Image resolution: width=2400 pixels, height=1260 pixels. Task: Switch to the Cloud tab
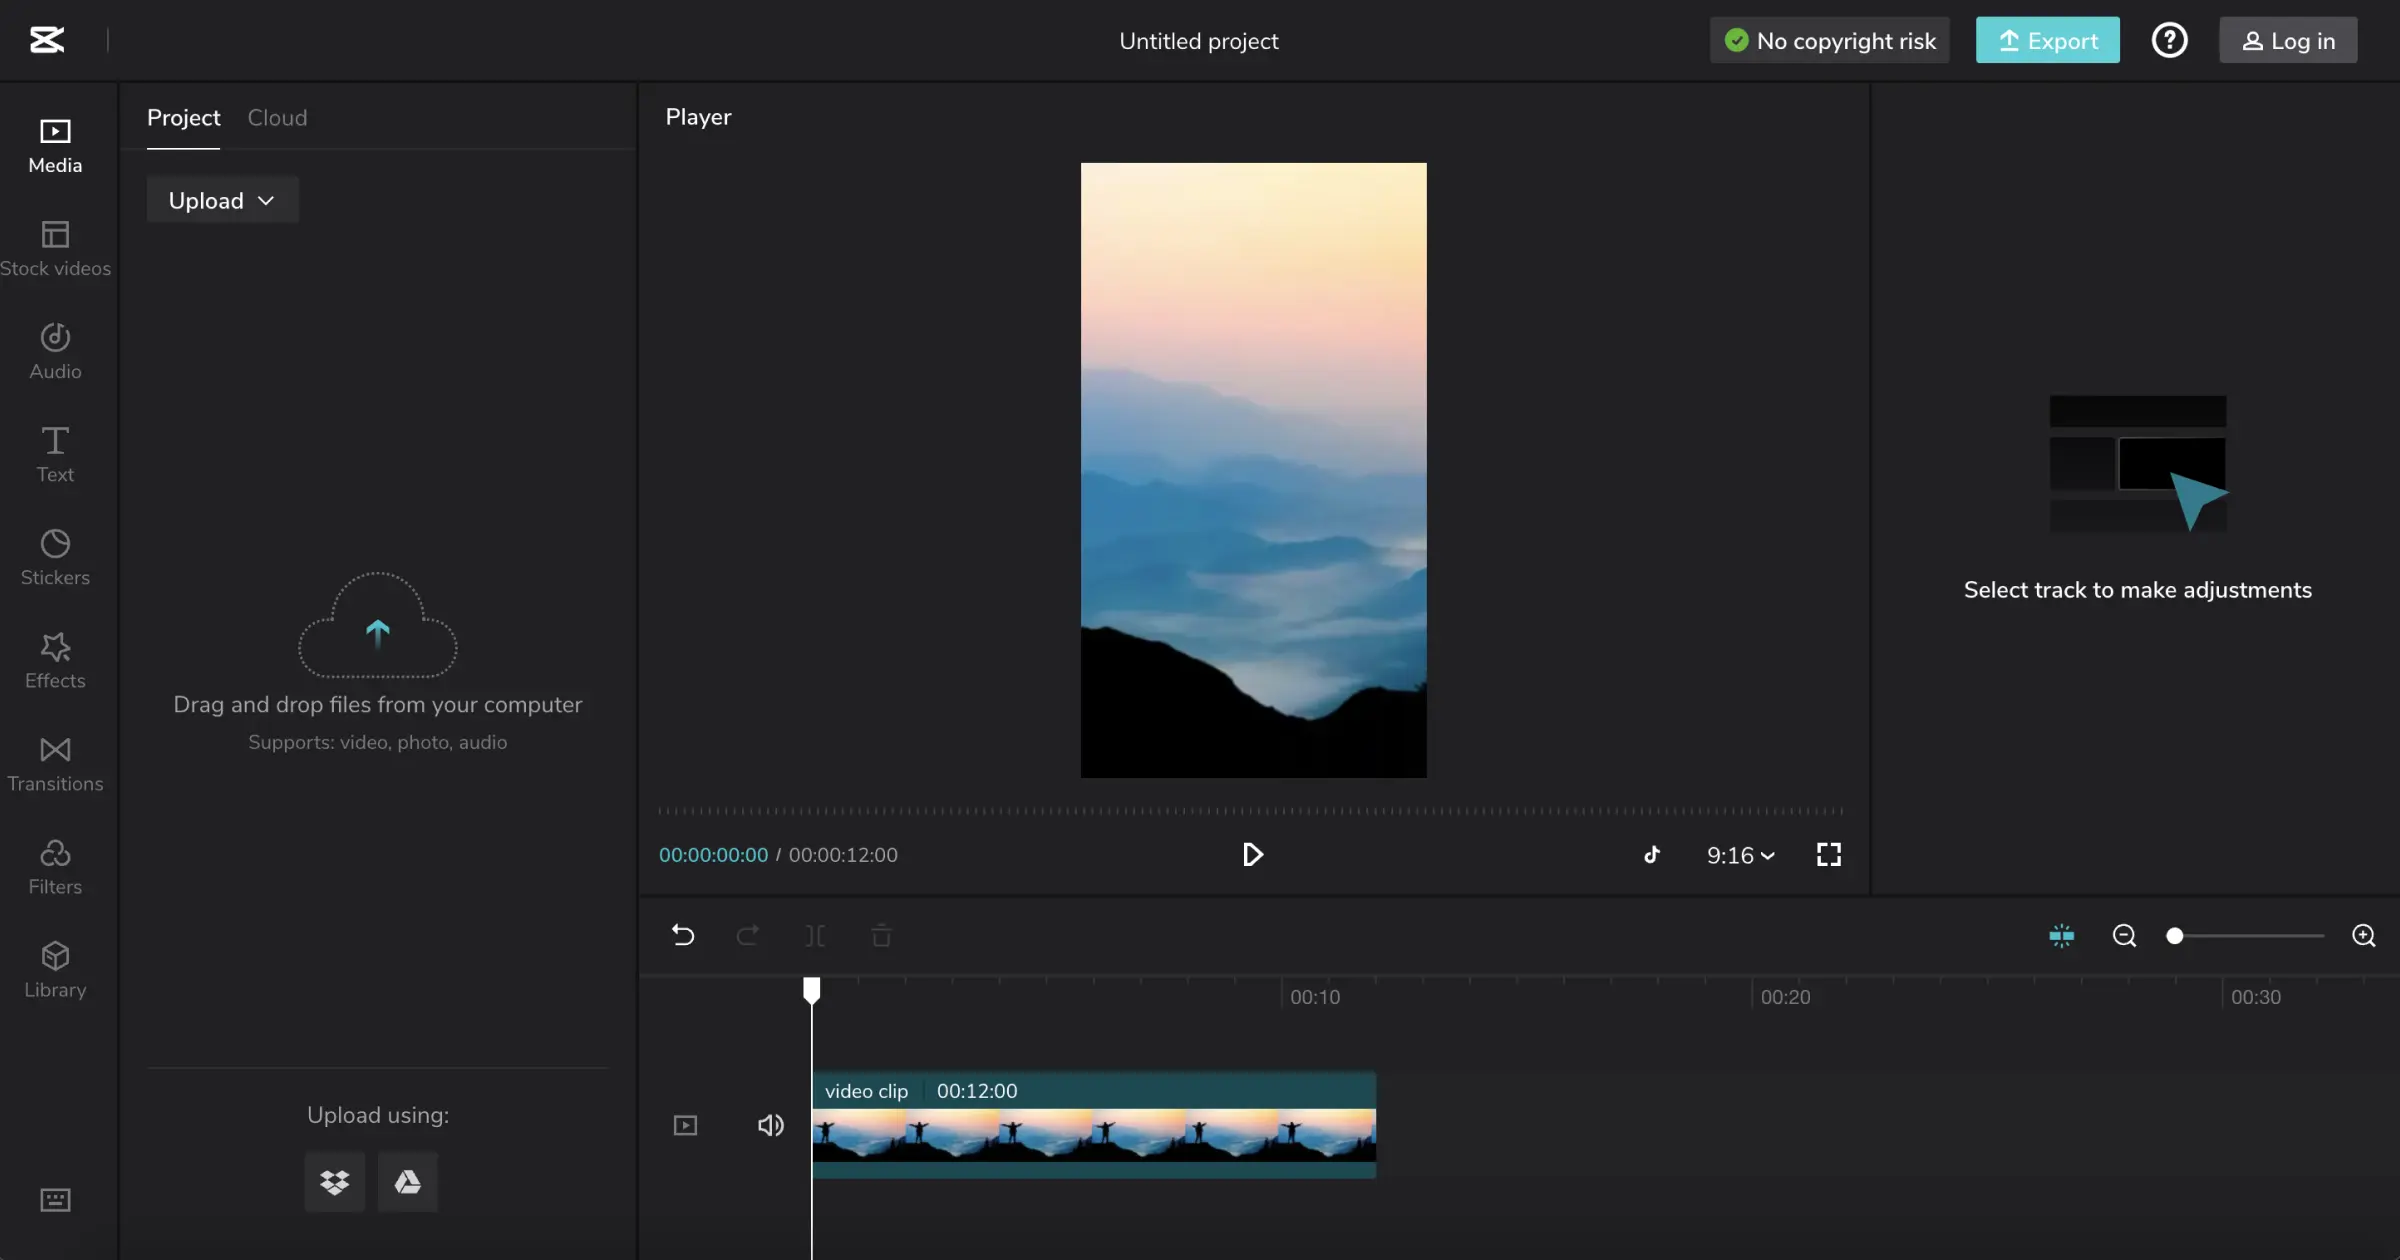pyautogui.click(x=277, y=117)
